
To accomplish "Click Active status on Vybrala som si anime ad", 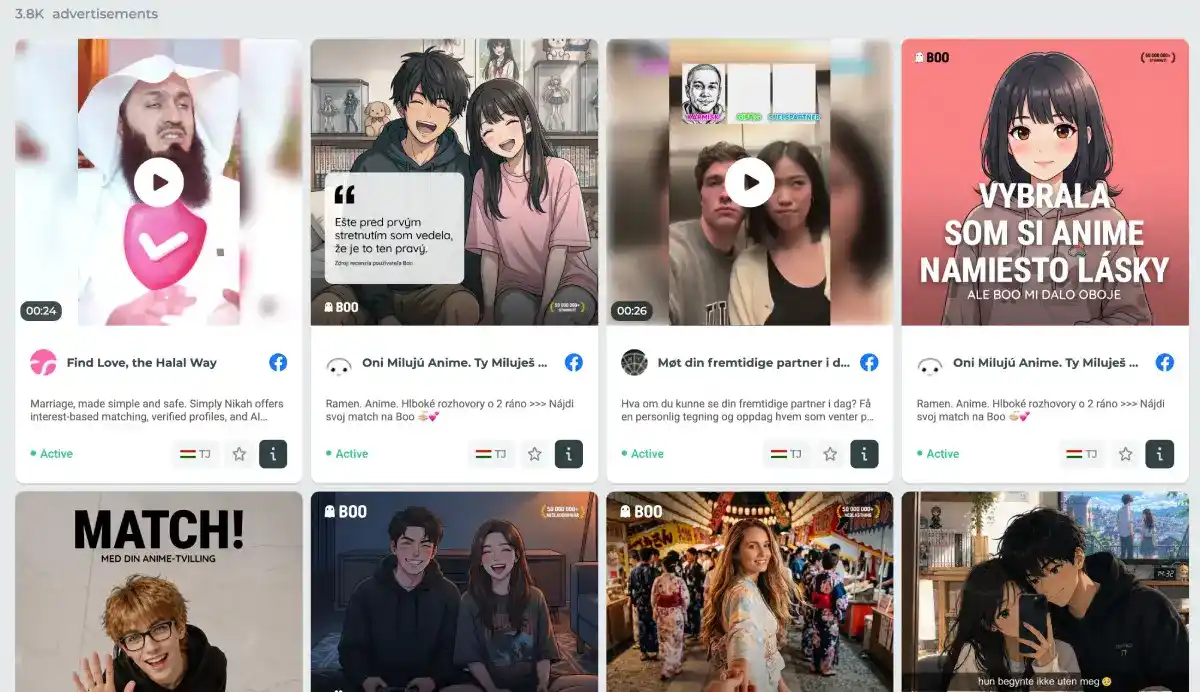I will click(x=938, y=454).
